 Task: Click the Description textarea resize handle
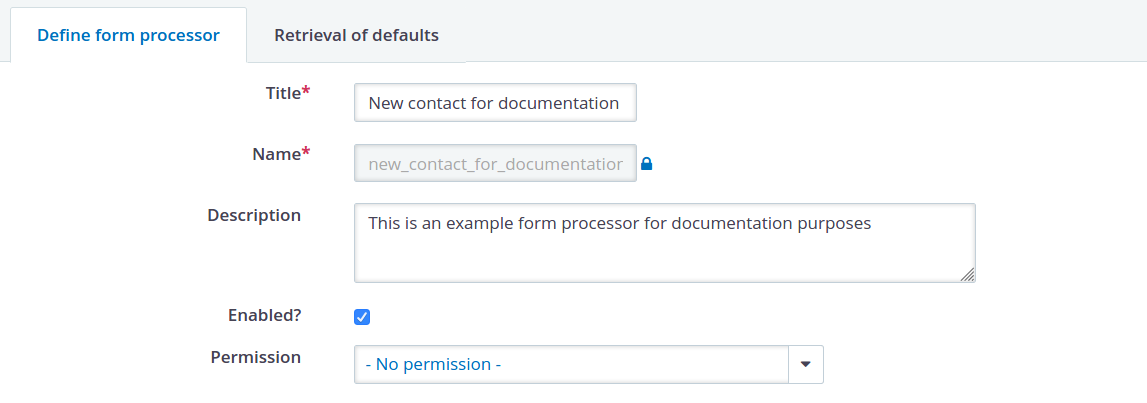(967, 274)
